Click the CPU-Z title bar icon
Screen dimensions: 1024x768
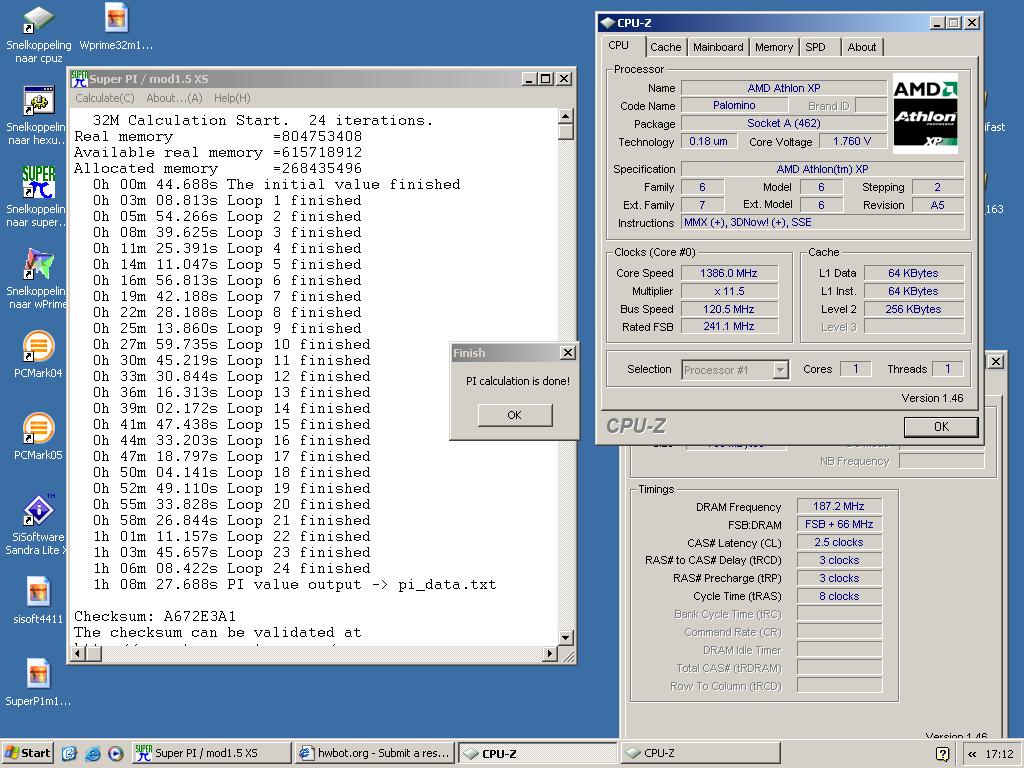point(607,23)
